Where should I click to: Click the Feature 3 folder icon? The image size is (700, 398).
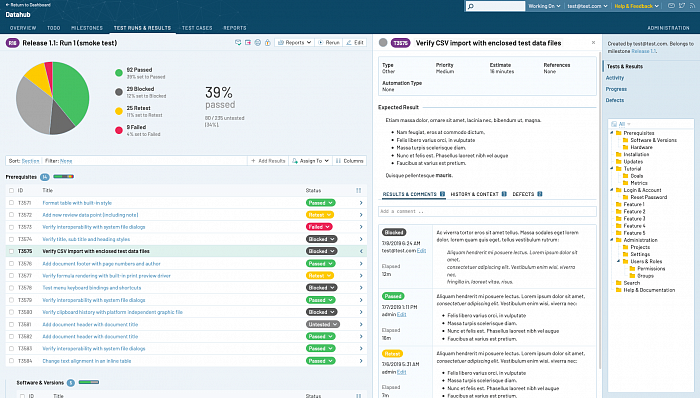618,219
